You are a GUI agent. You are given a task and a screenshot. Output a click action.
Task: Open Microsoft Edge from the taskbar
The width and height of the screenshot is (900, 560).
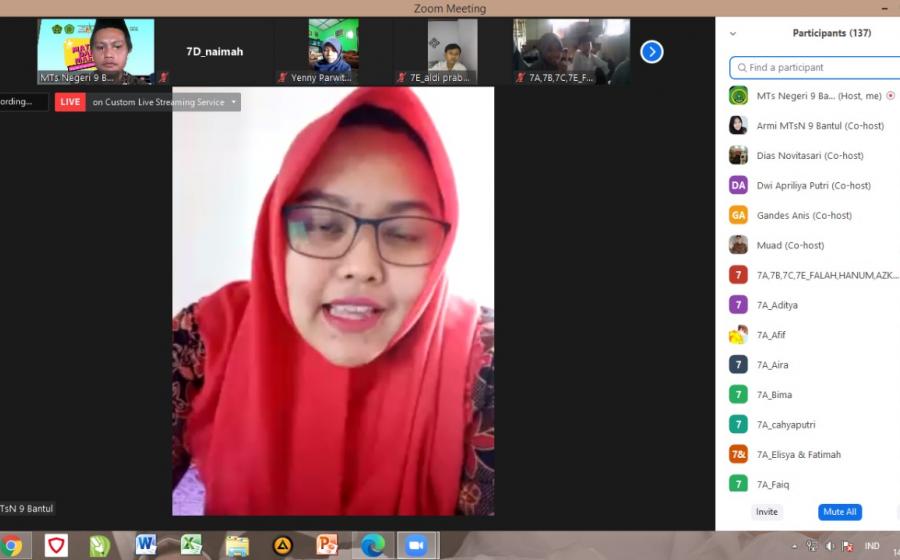click(372, 545)
